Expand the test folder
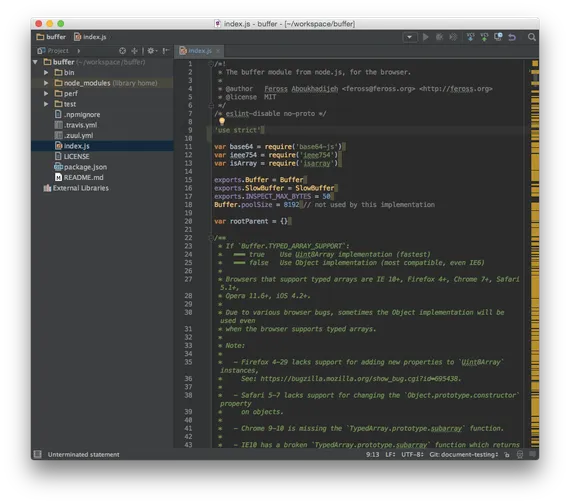Image resolution: width=570 pixels, height=504 pixels. (46, 104)
